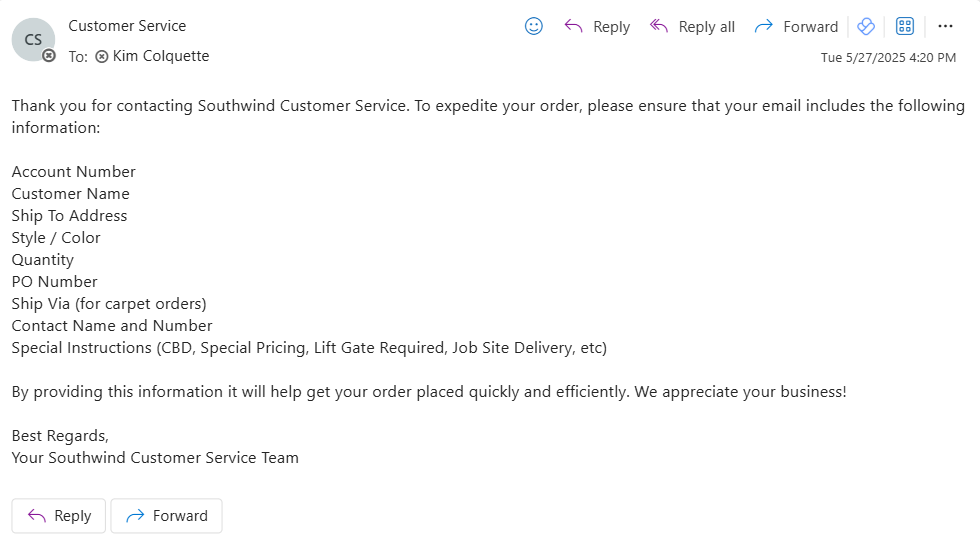Open the Apps grid icon in the toolbar
980x541 pixels.
[x=904, y=26]
